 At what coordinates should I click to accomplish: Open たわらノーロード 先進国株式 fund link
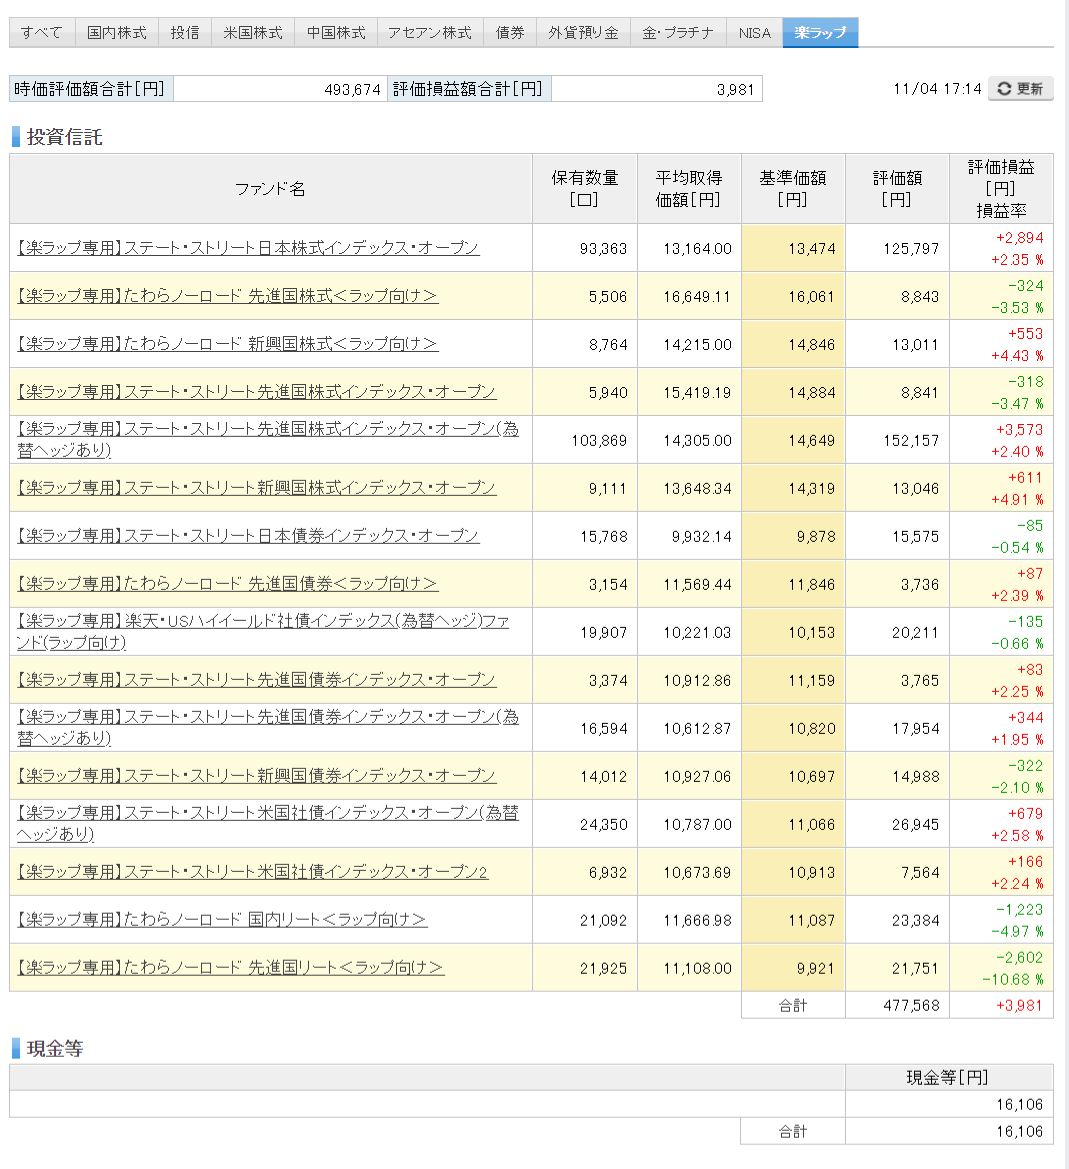click(227, 296)
